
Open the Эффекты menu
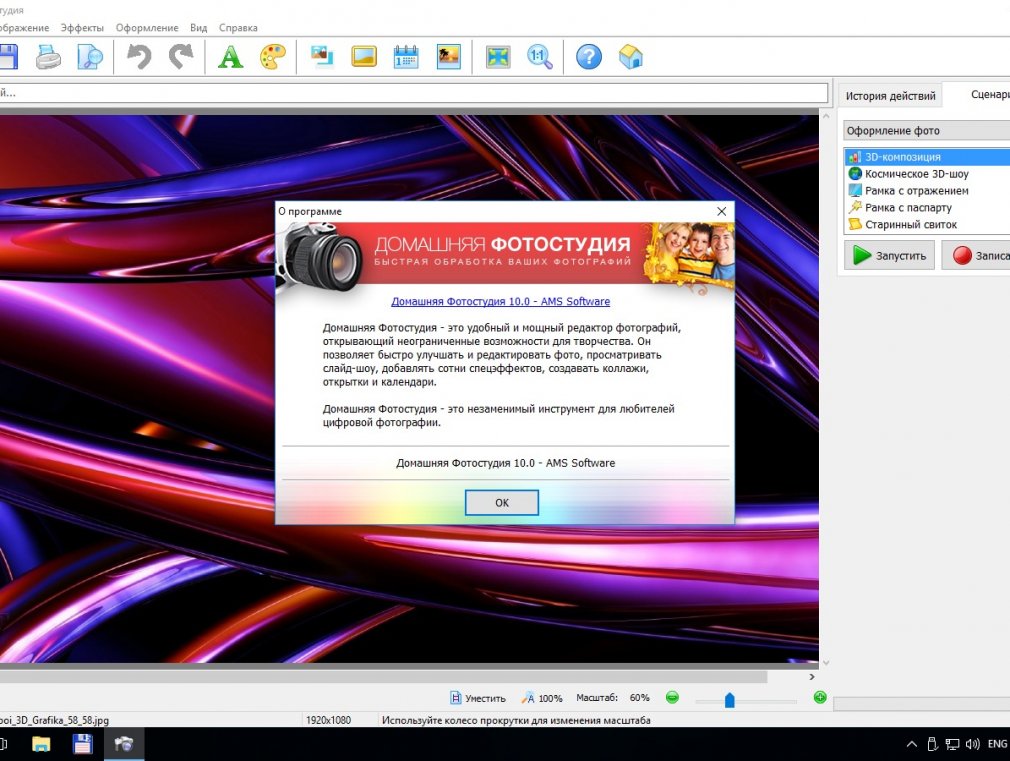click(82, 28)
